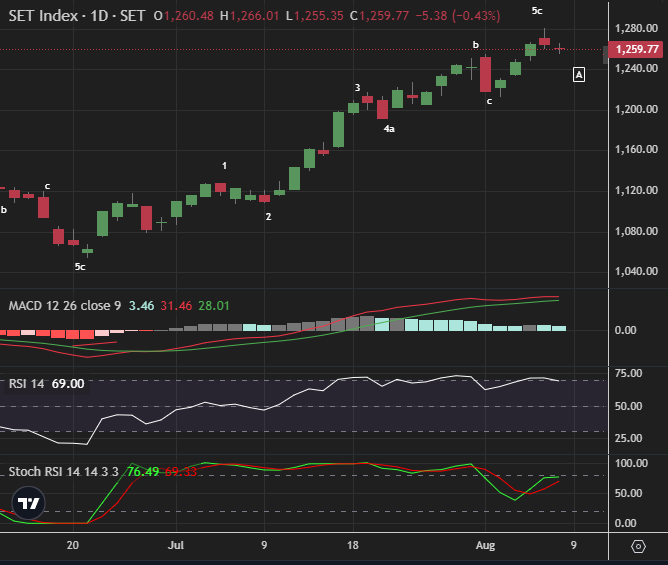Click the MACD signal value 28.01

(x=214, y=306)
